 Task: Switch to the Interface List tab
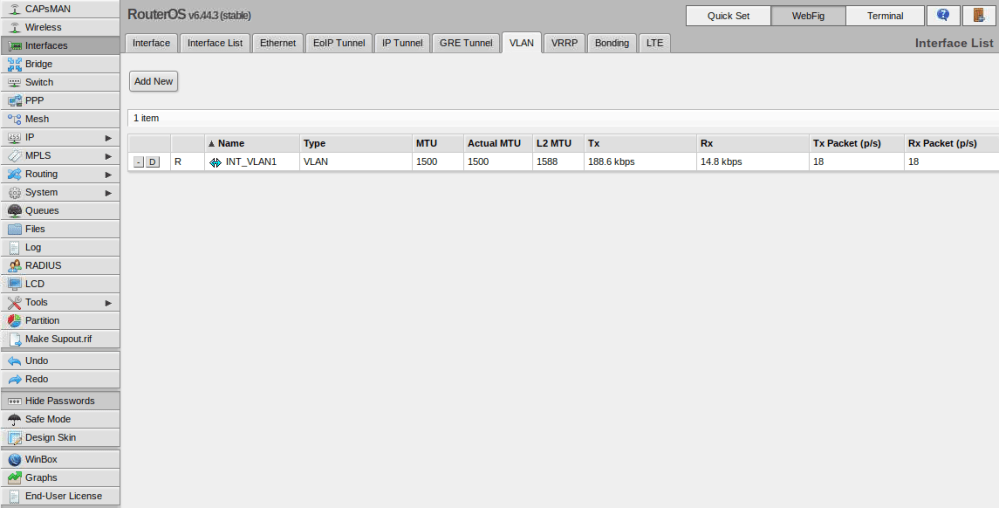215,43
